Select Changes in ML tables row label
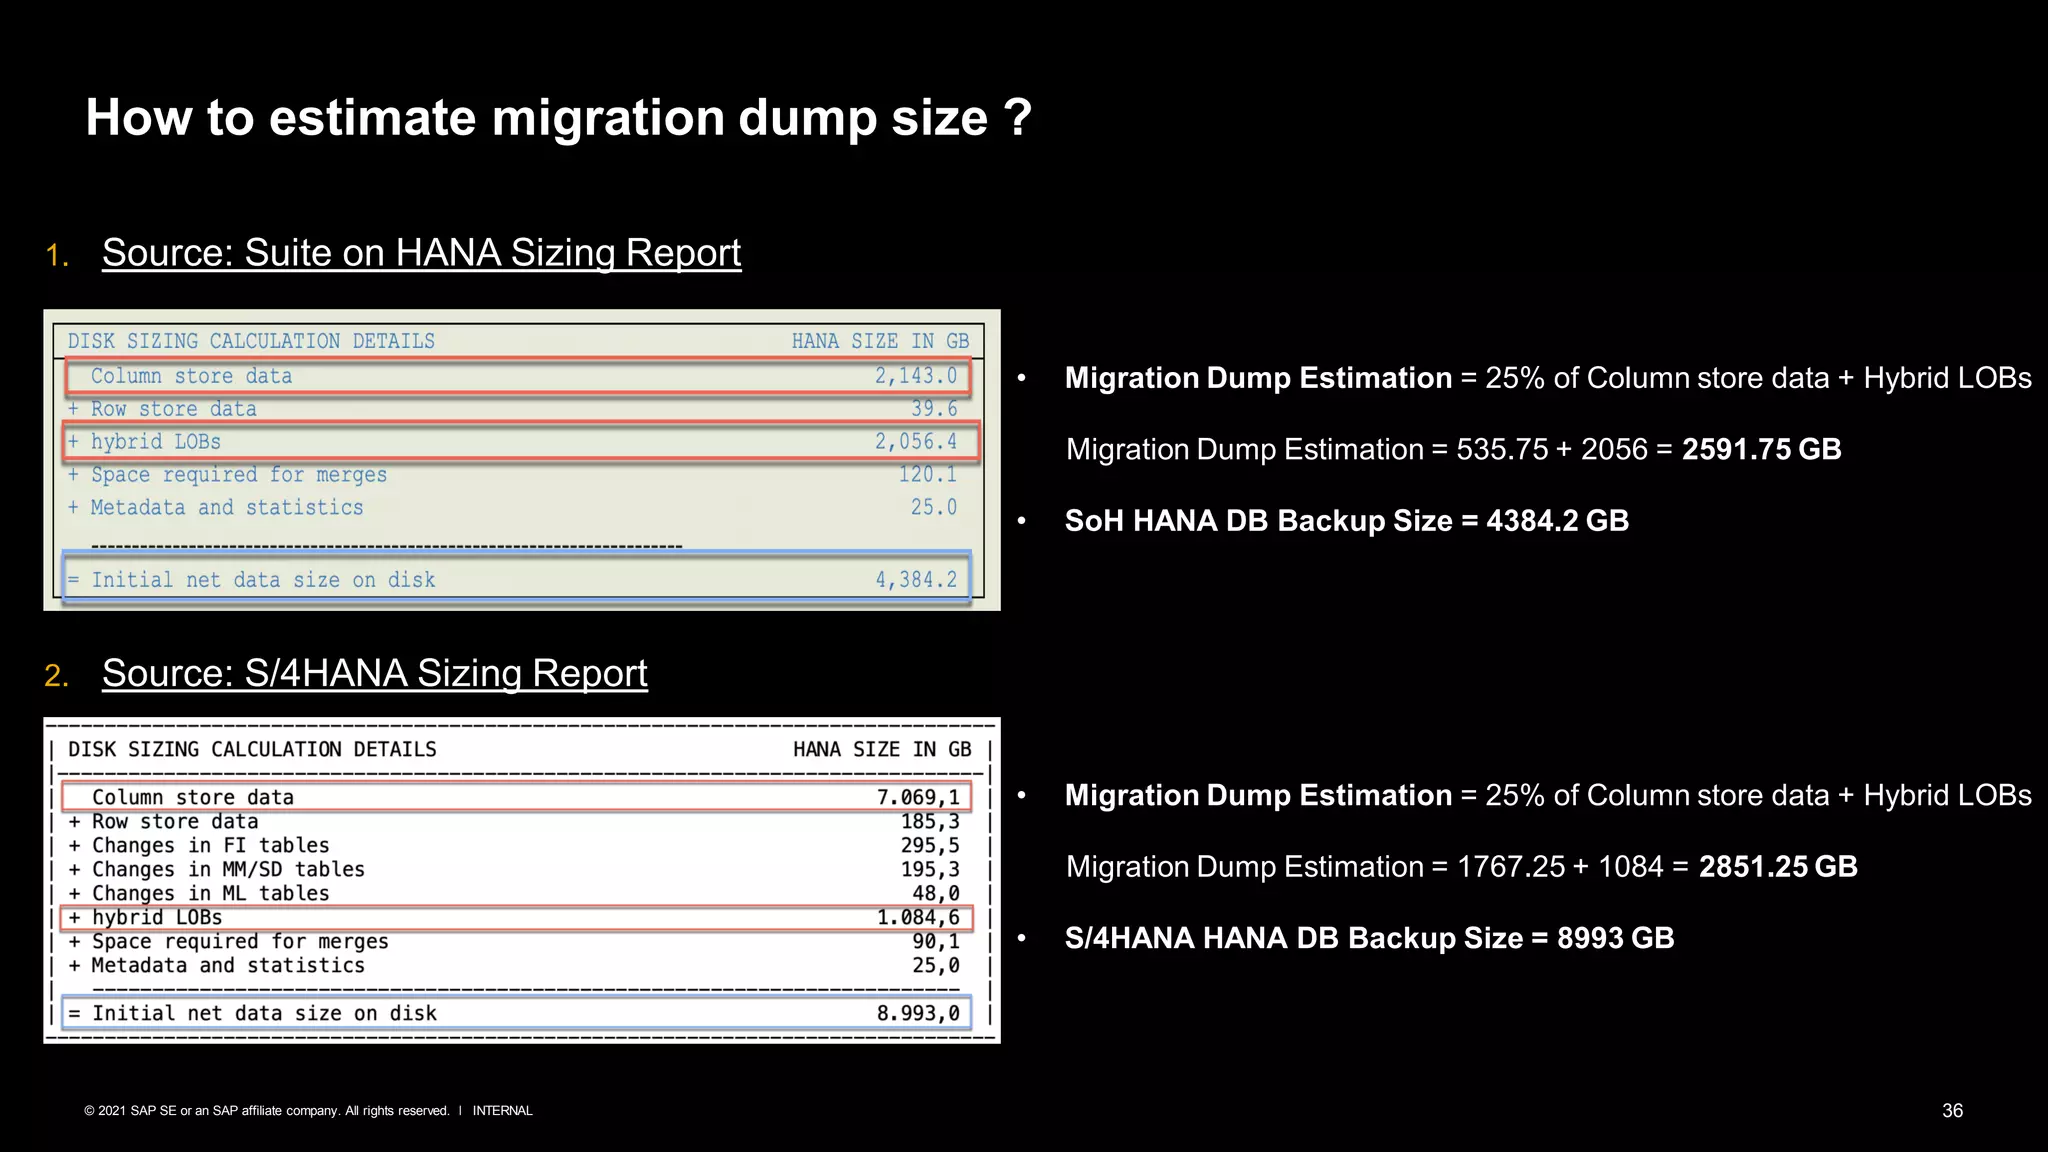Viewport: 2048px width, 1152px height. 210,894
